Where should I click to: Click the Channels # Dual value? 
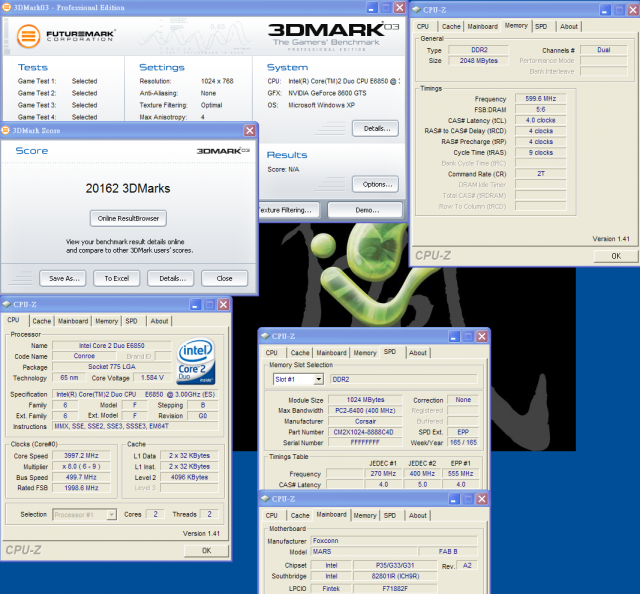point(604,50)
